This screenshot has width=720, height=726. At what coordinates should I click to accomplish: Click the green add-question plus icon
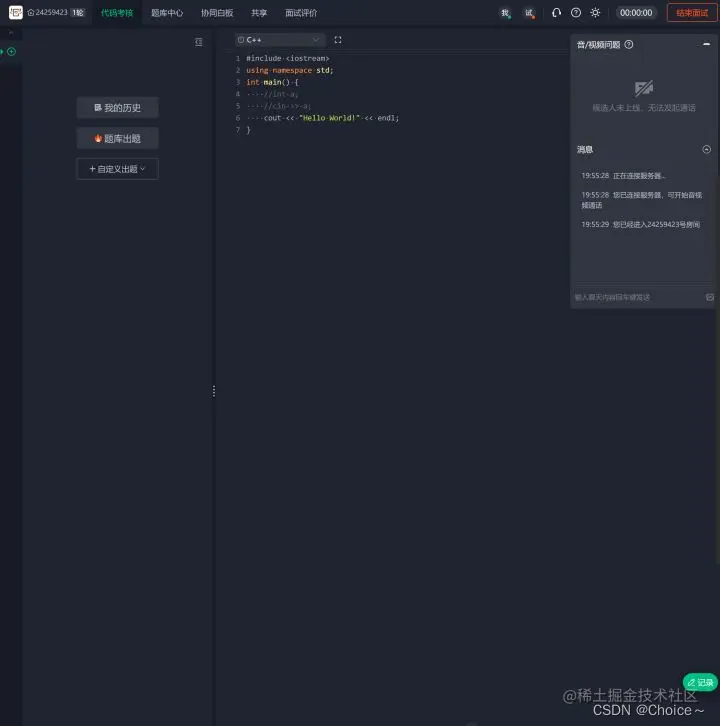[12, 51]
